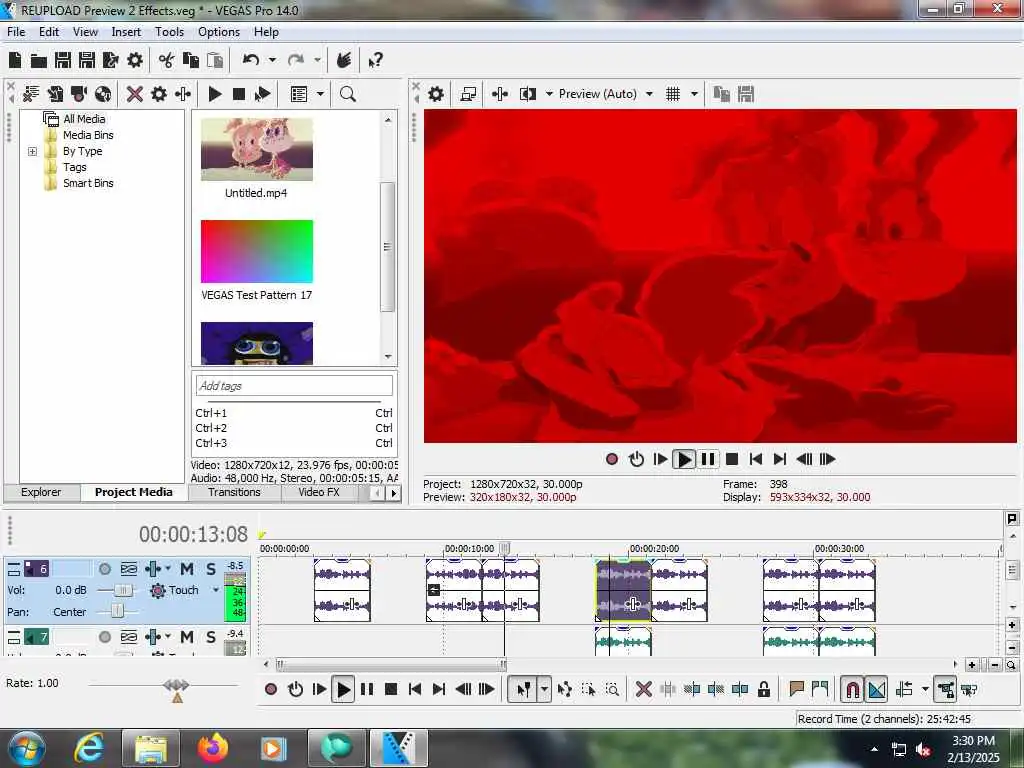Screen dimensions: 1024x768
Task: Click the Add tags input field
Action: point(294,385)
